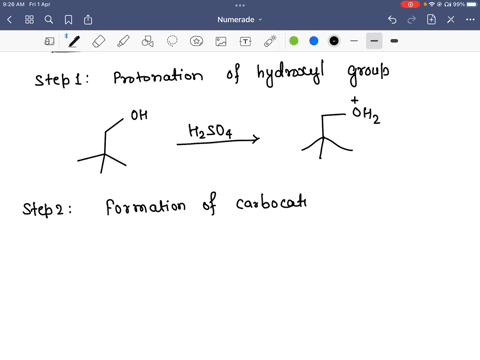Screen dimensions: 480x360
Task: Go back with the left chevron
Action: [x=10, y=20]
